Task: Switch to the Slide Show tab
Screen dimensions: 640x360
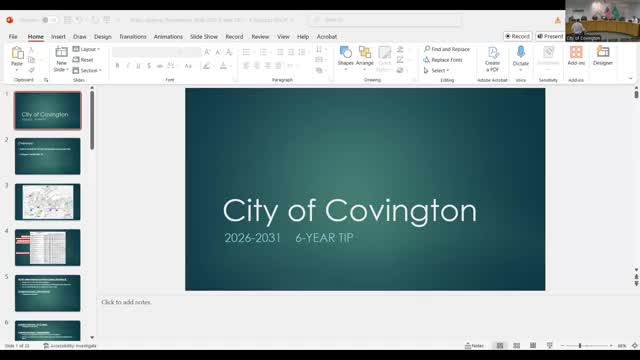Action: pos(204,36)
